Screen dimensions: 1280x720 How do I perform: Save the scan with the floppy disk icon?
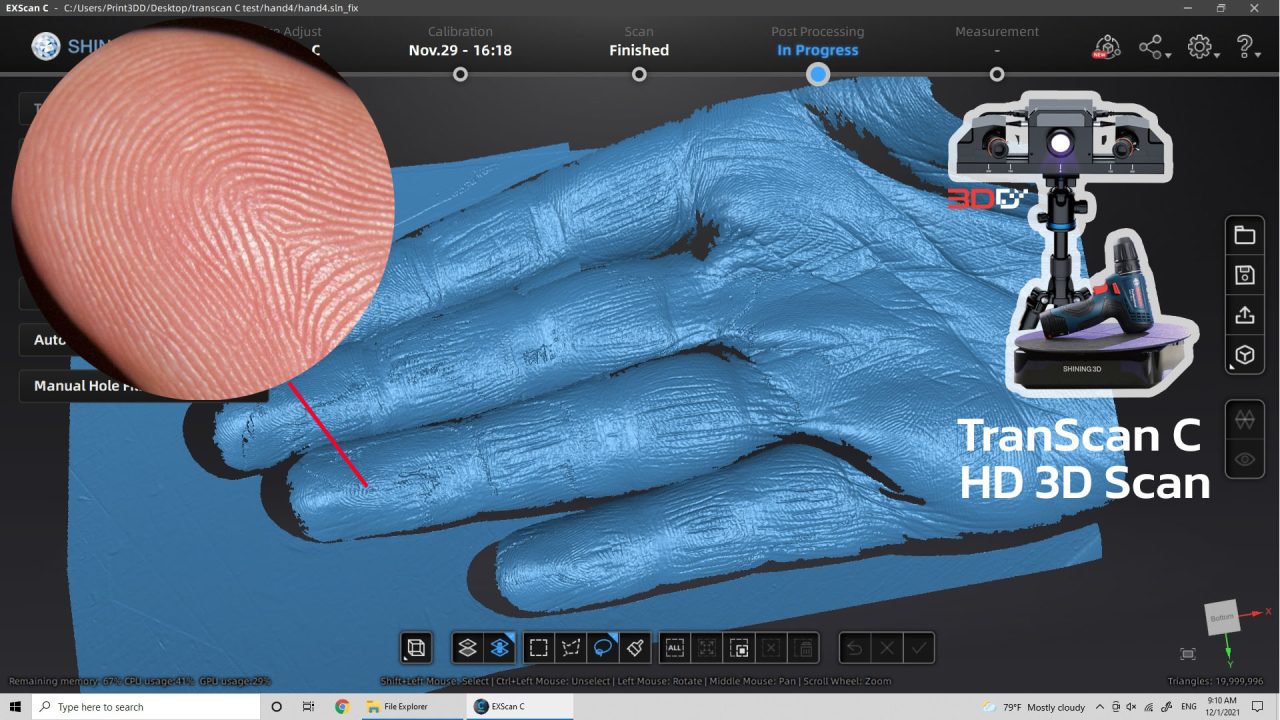pos(1243,274)
